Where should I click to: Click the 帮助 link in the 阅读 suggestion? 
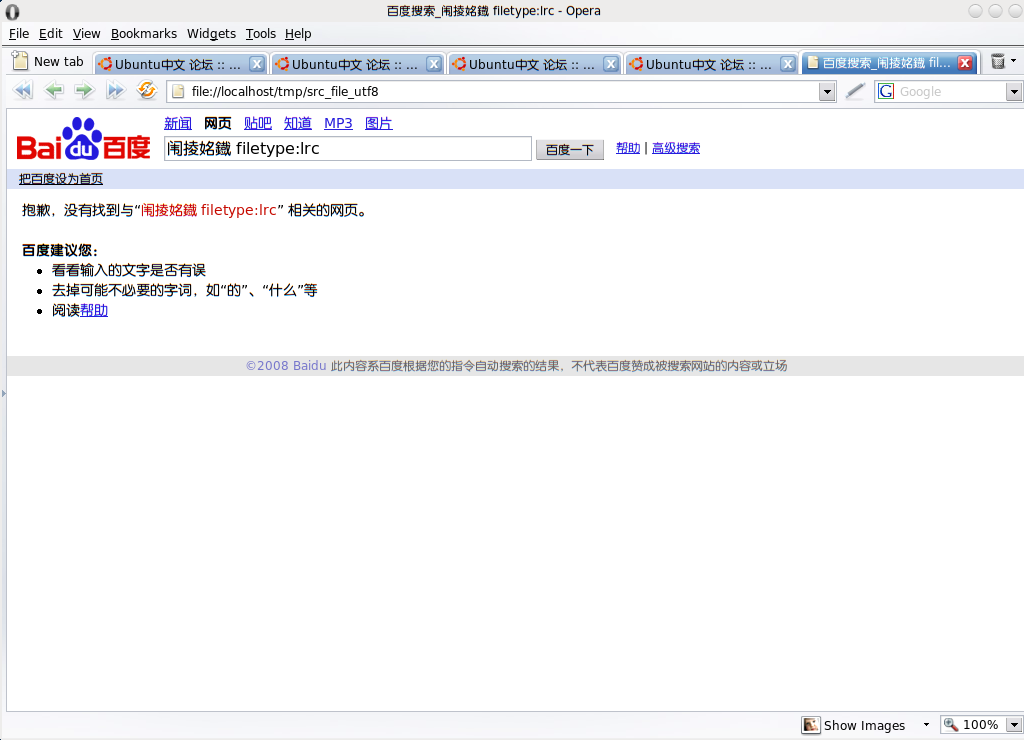pyautogui.click(x=94, y=310)
